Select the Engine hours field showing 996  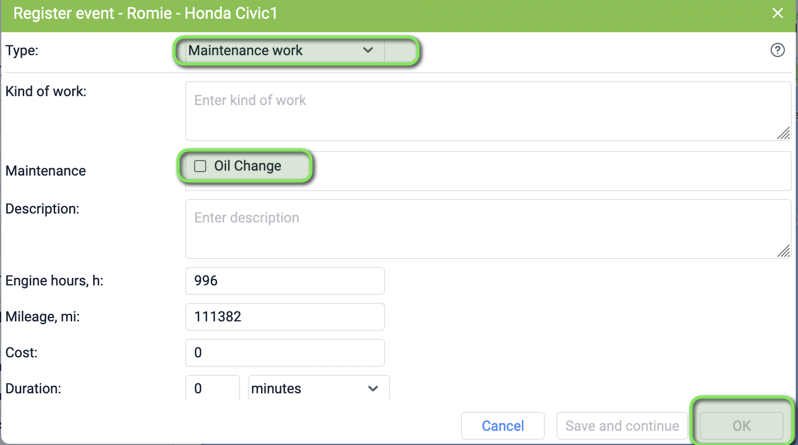point(285,281)
